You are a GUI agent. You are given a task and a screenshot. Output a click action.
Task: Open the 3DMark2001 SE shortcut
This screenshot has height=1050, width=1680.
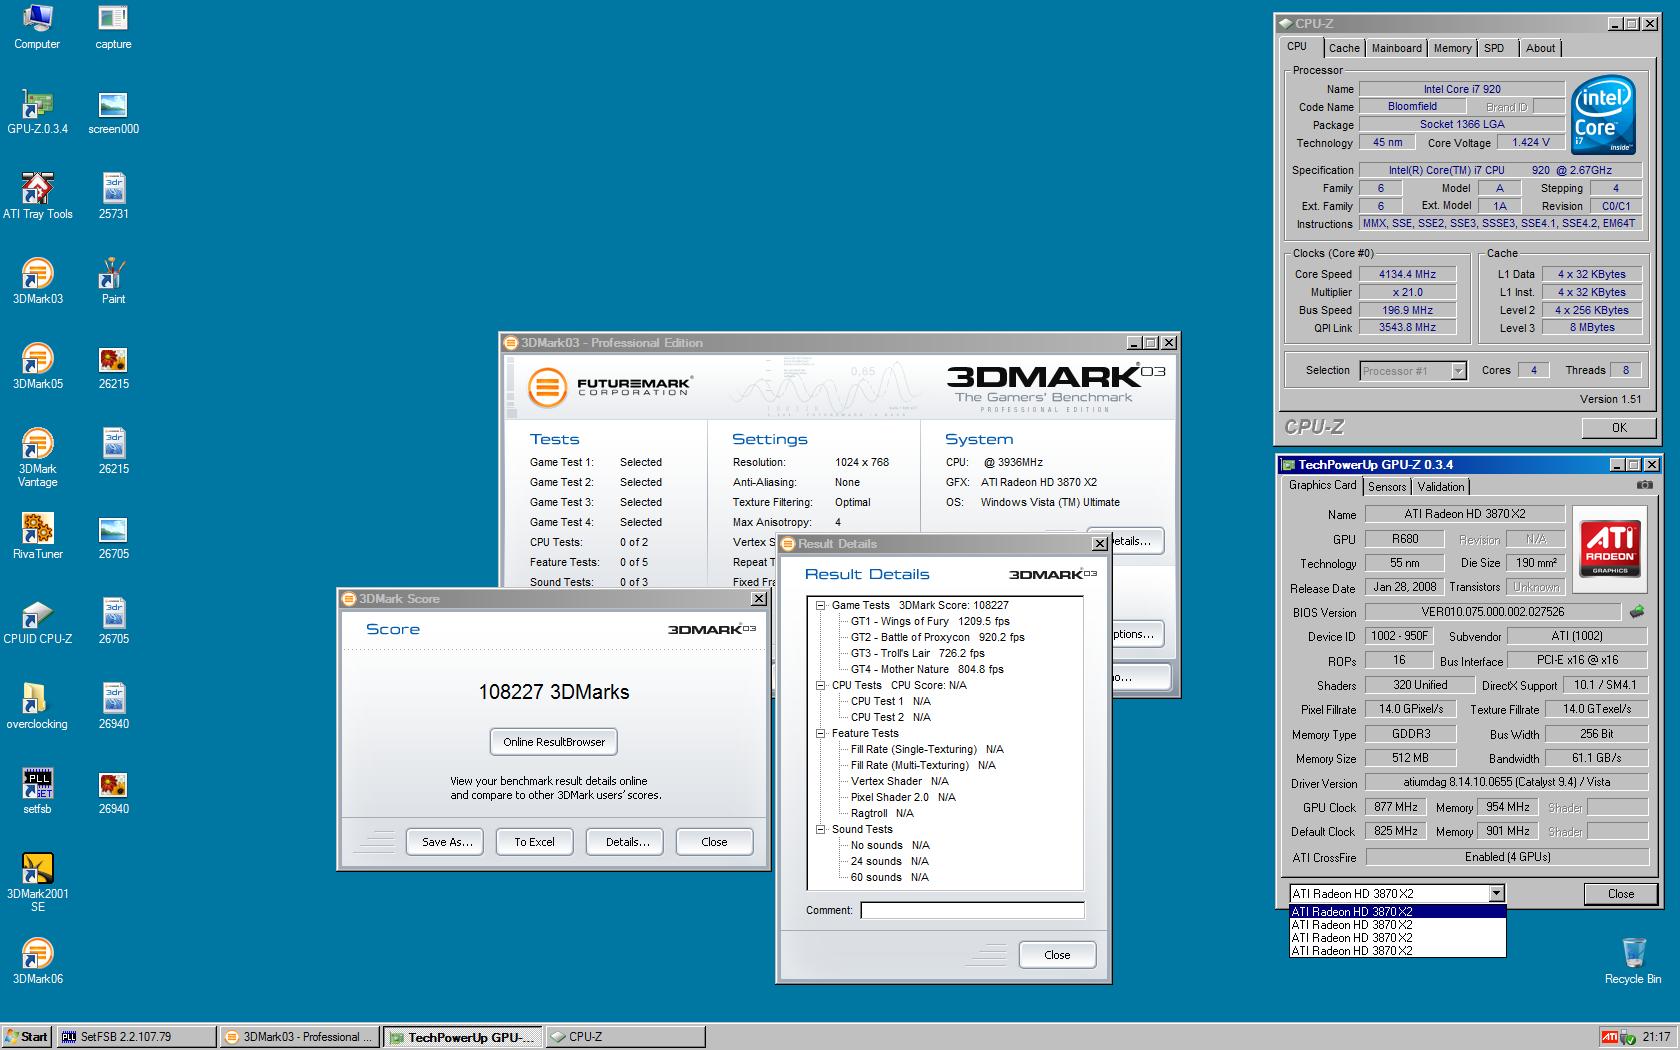coord(37,882)
